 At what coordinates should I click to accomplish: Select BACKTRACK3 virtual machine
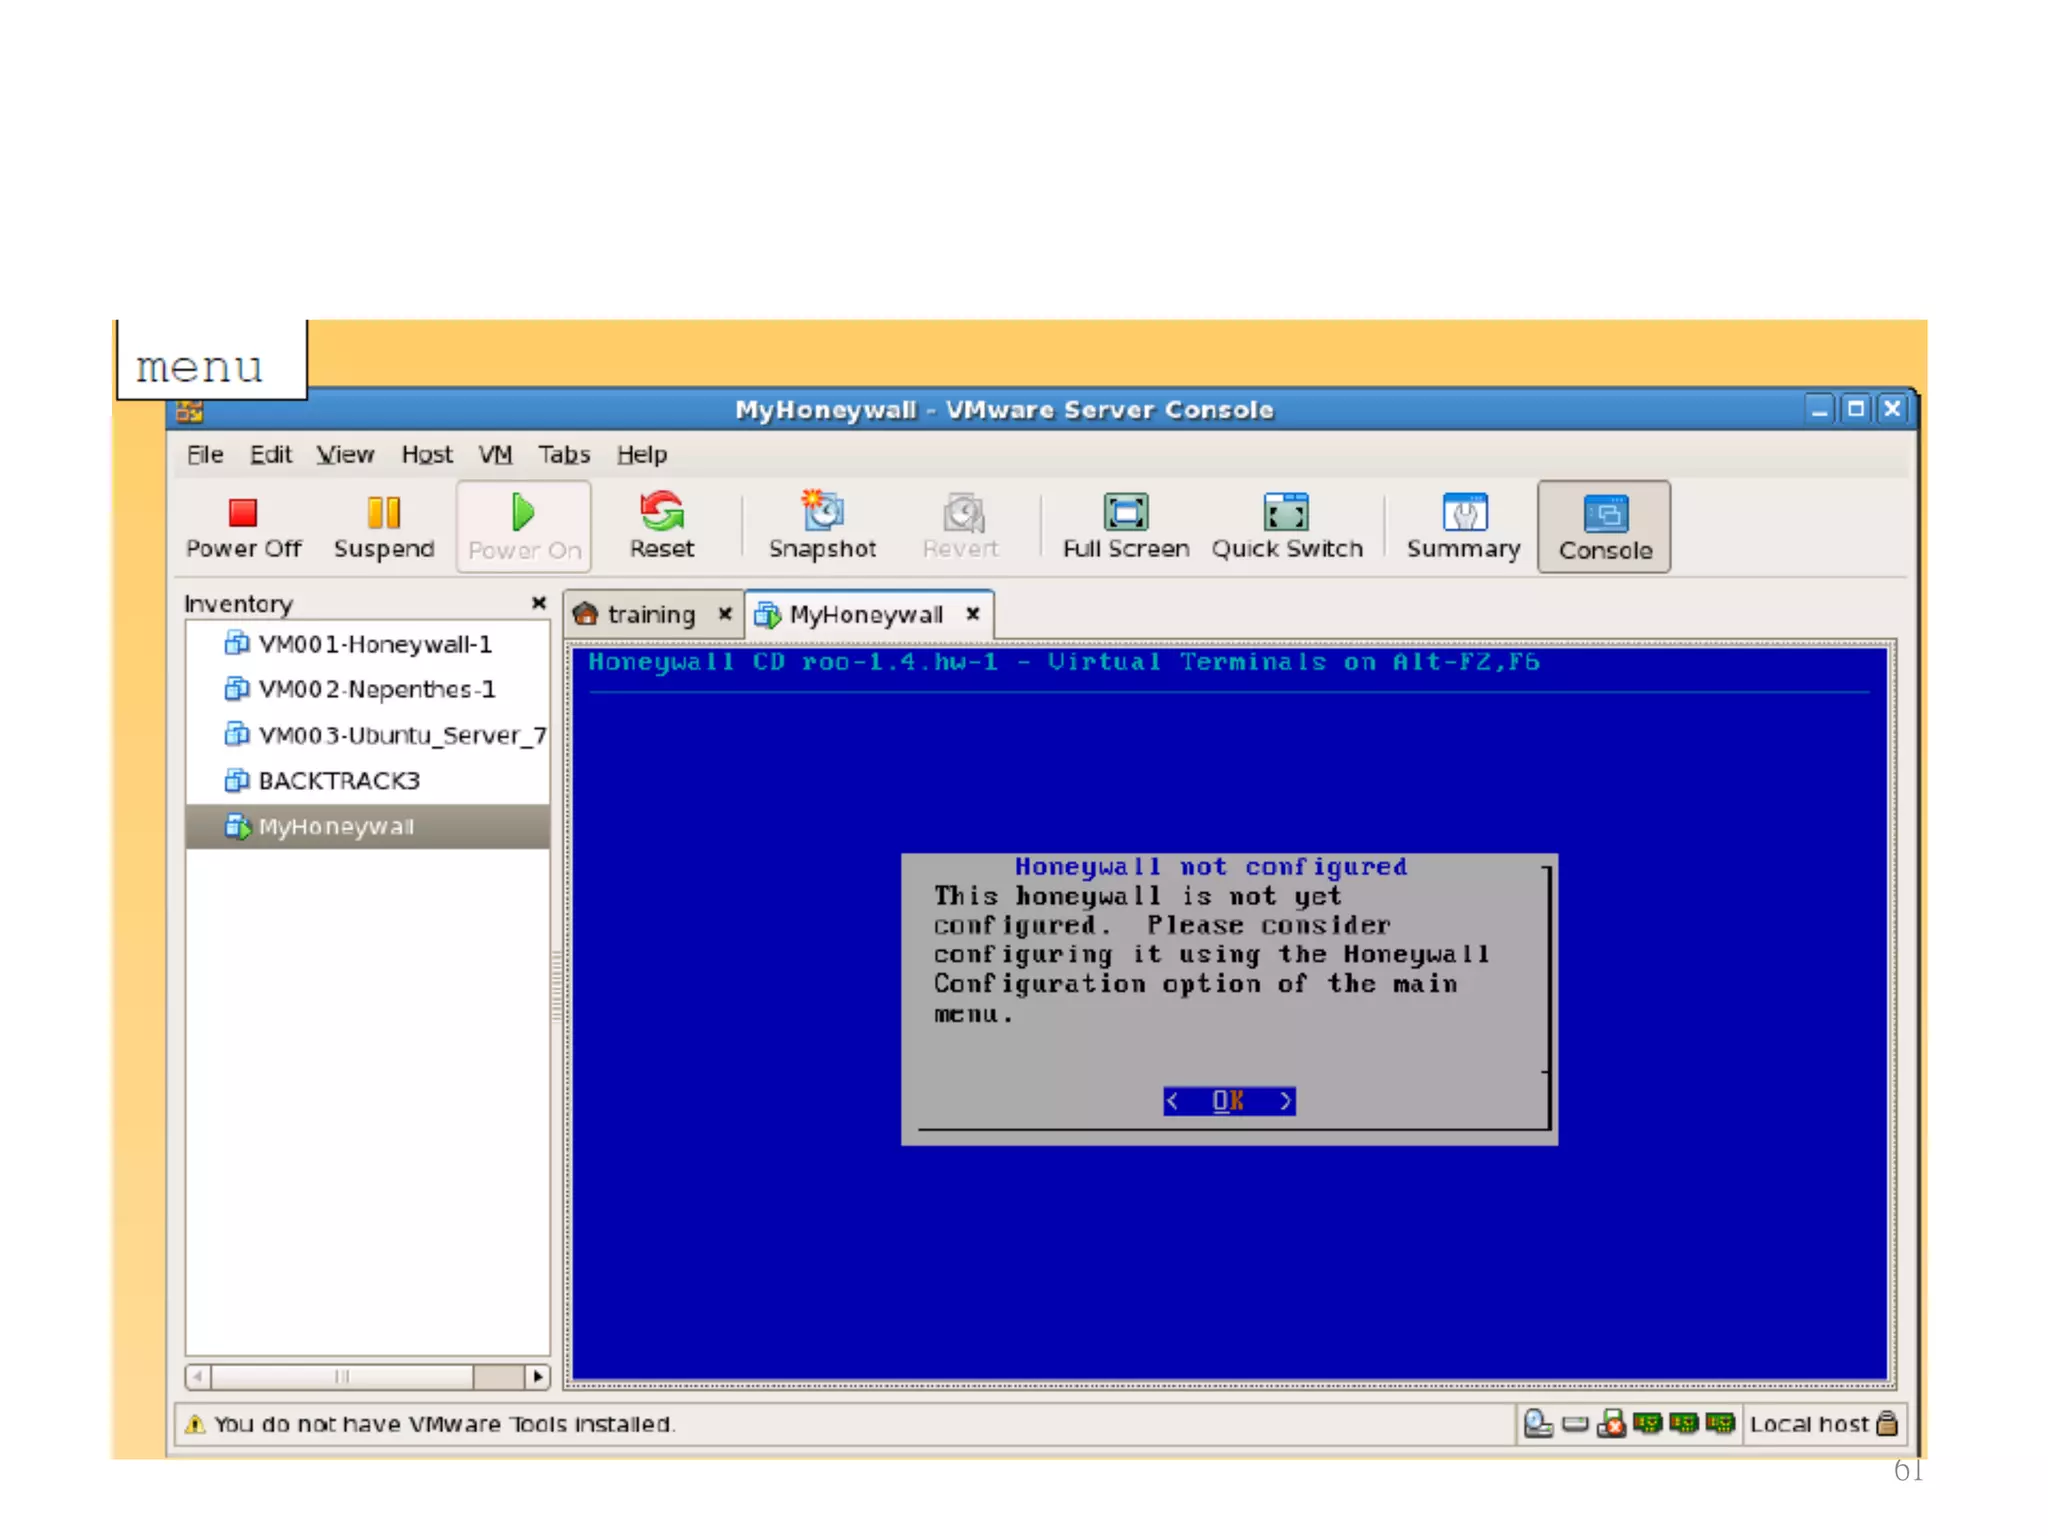pos(338,781)
